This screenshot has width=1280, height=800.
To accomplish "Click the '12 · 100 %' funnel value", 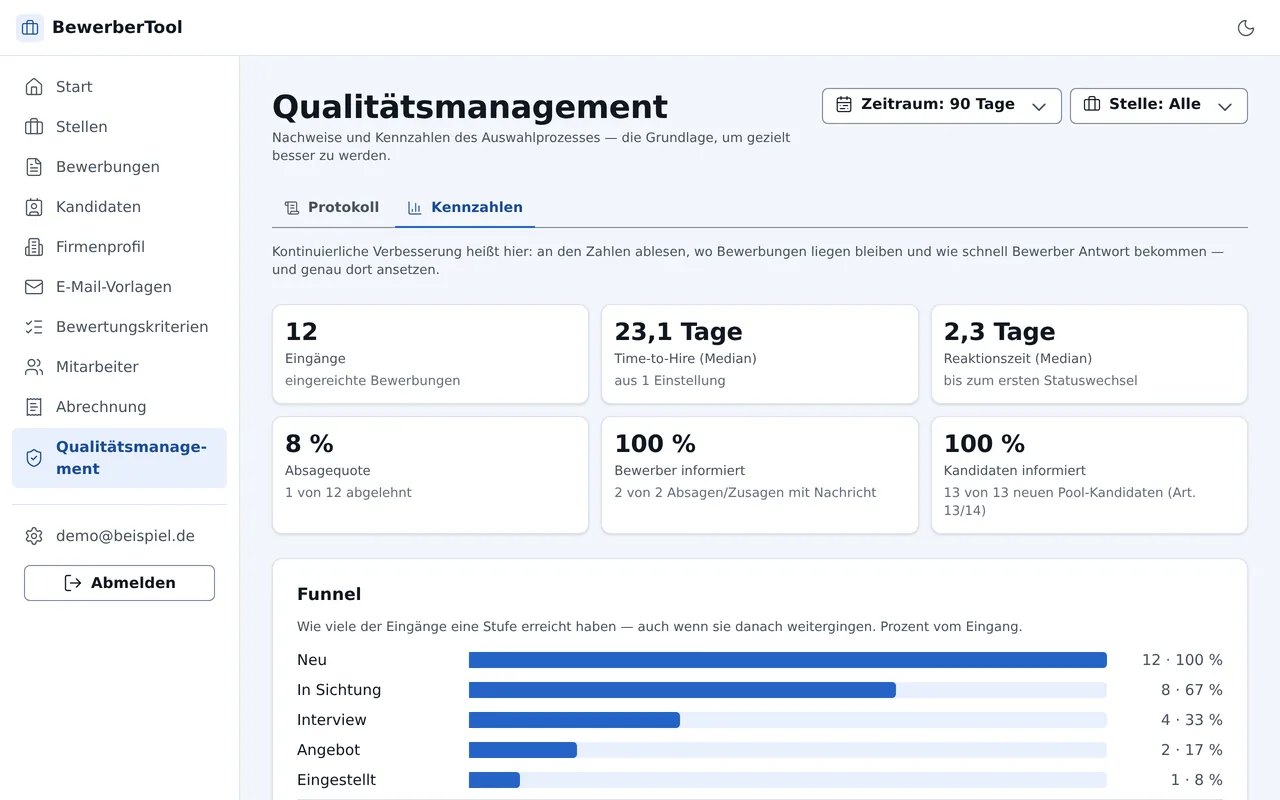I will click(x=1182, y=660).
